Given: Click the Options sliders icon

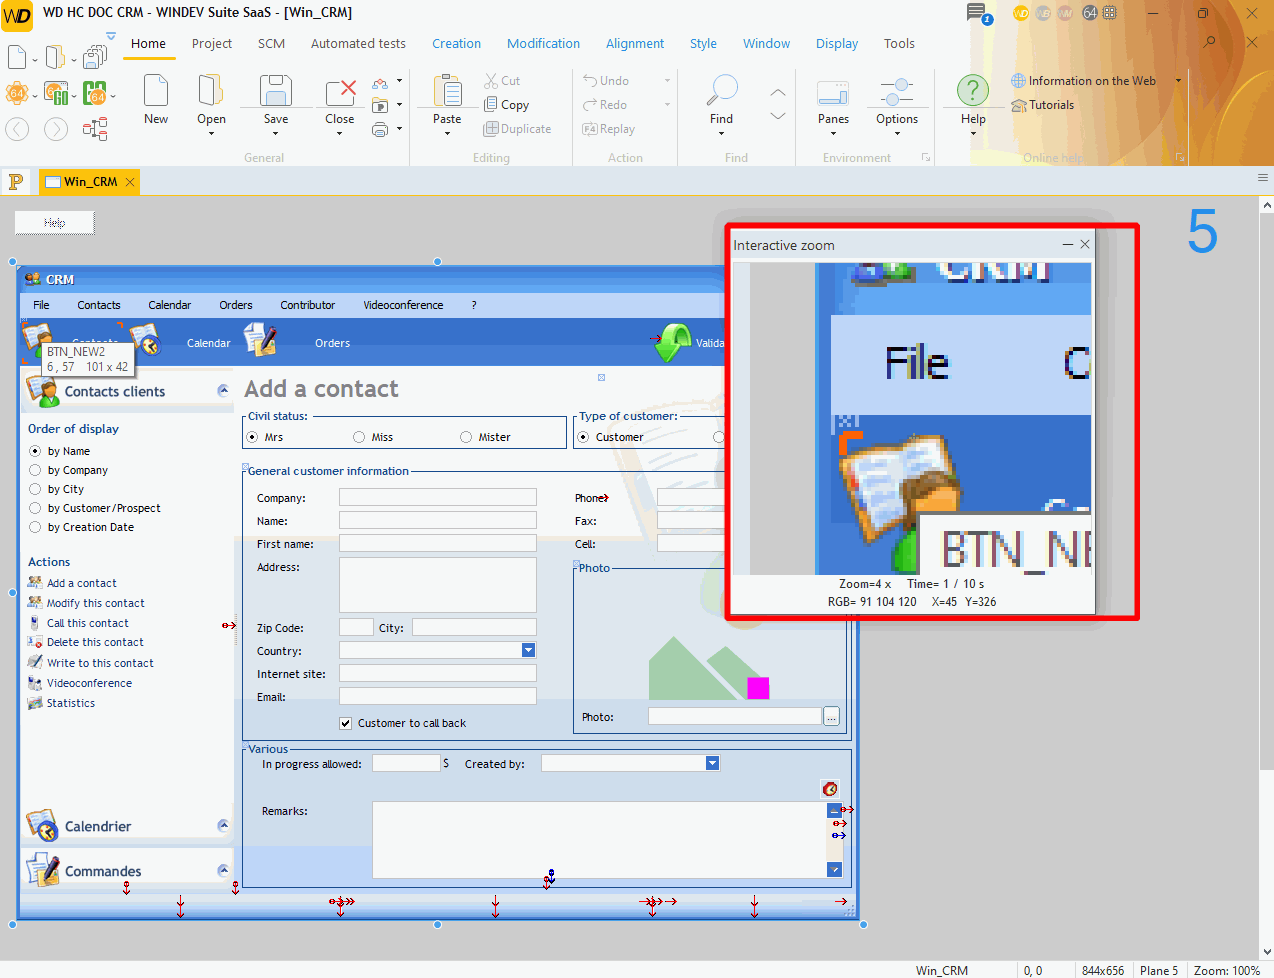Looking at the screenshot, I should pos(897,92).
